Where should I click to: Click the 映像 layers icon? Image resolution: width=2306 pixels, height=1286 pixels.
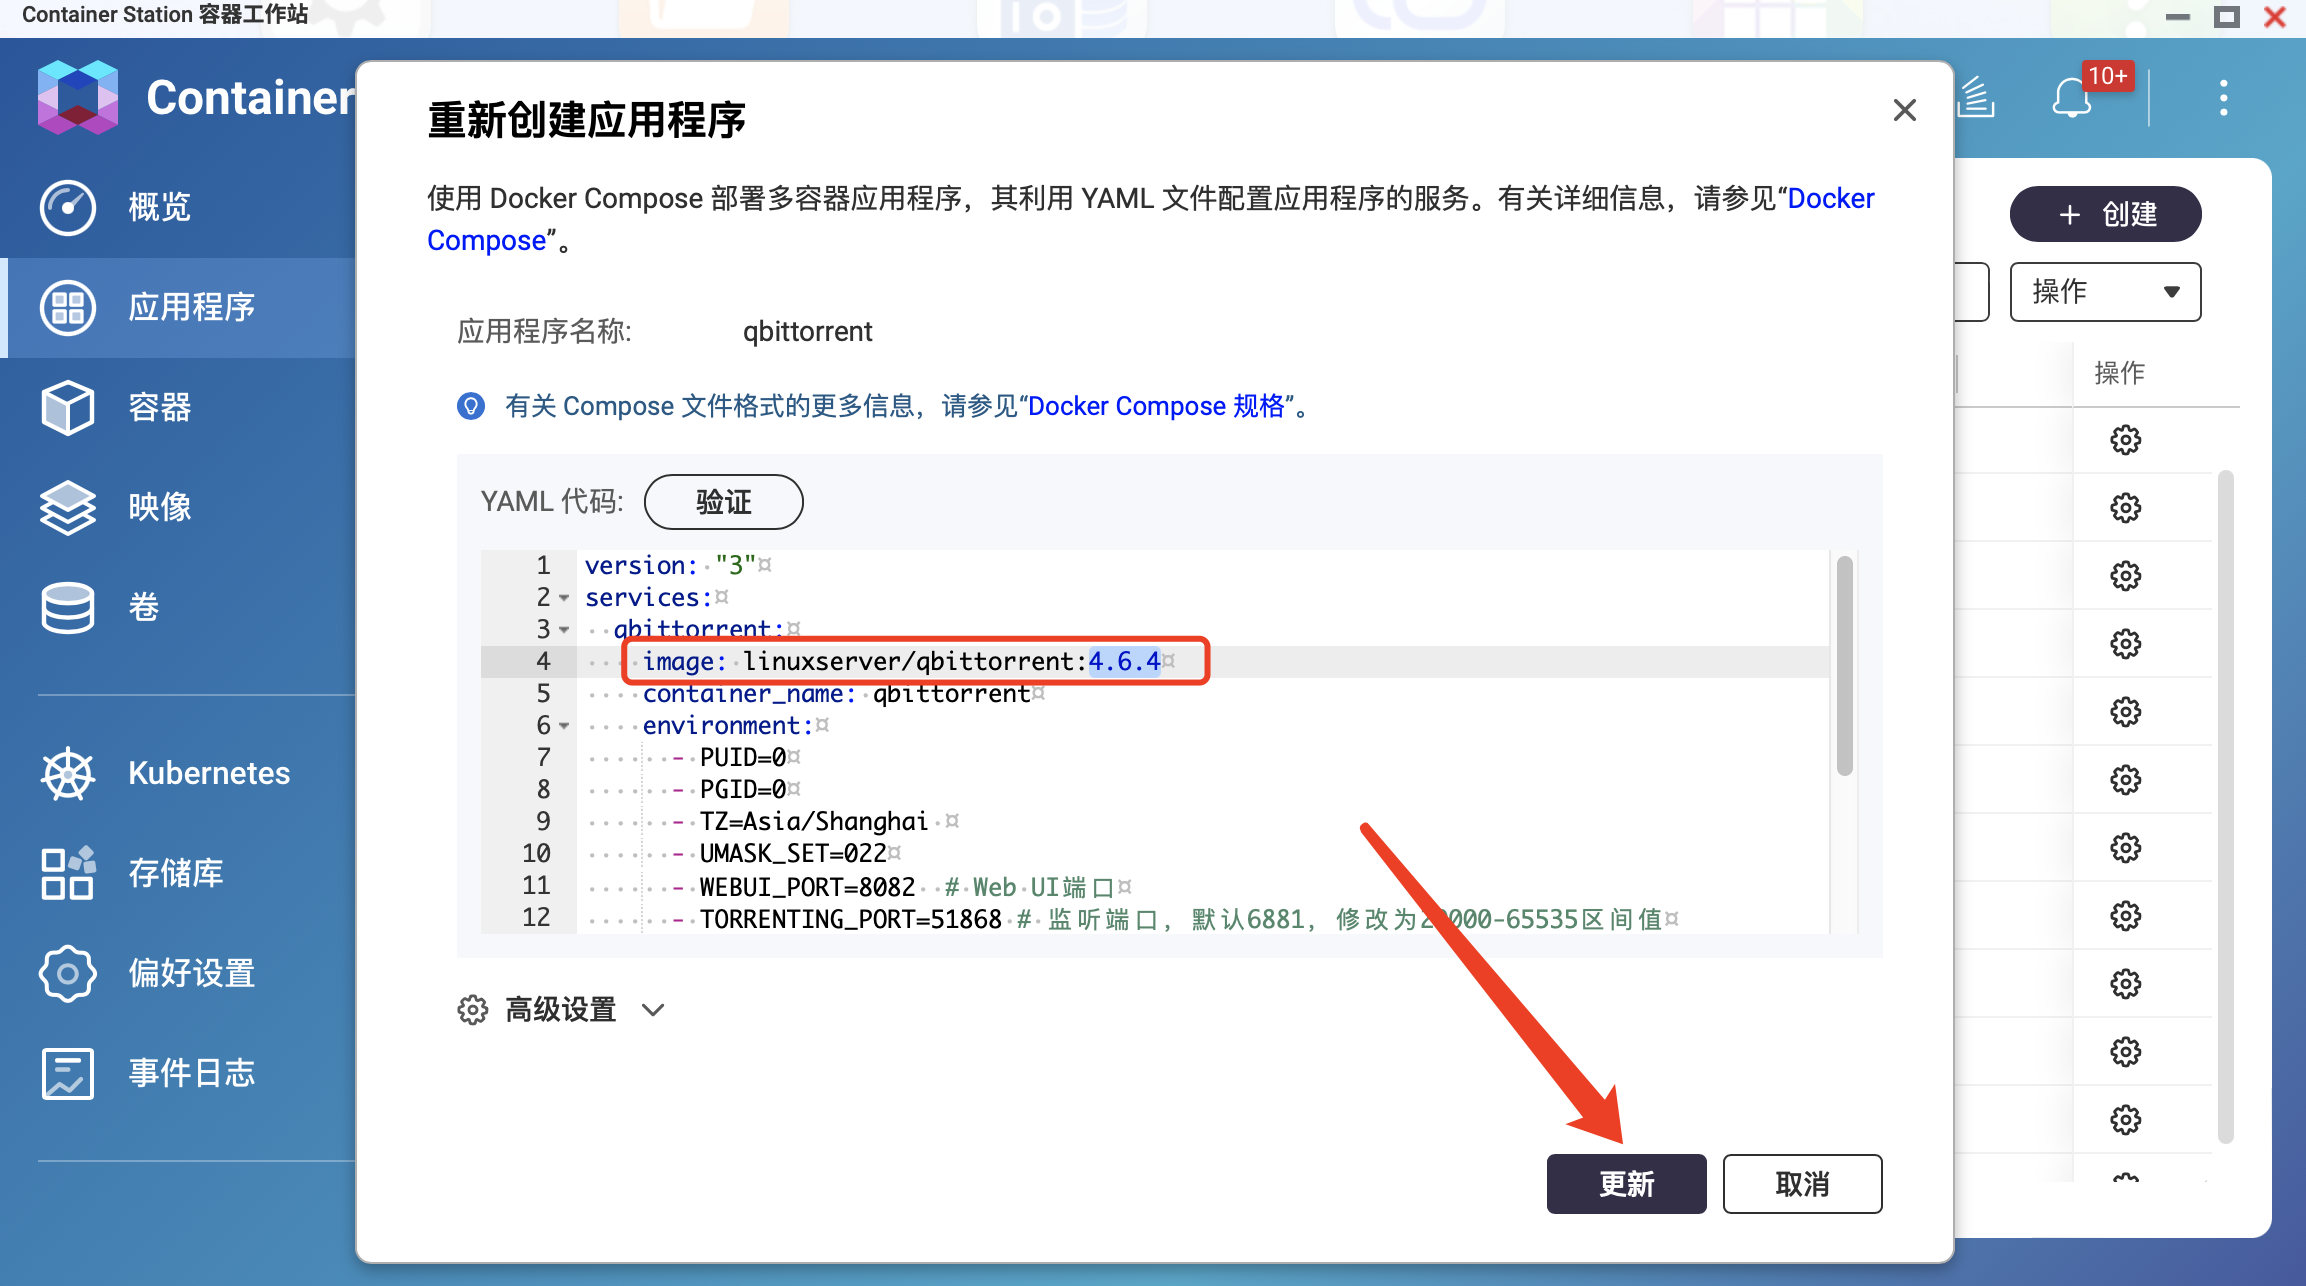[68, 507]
